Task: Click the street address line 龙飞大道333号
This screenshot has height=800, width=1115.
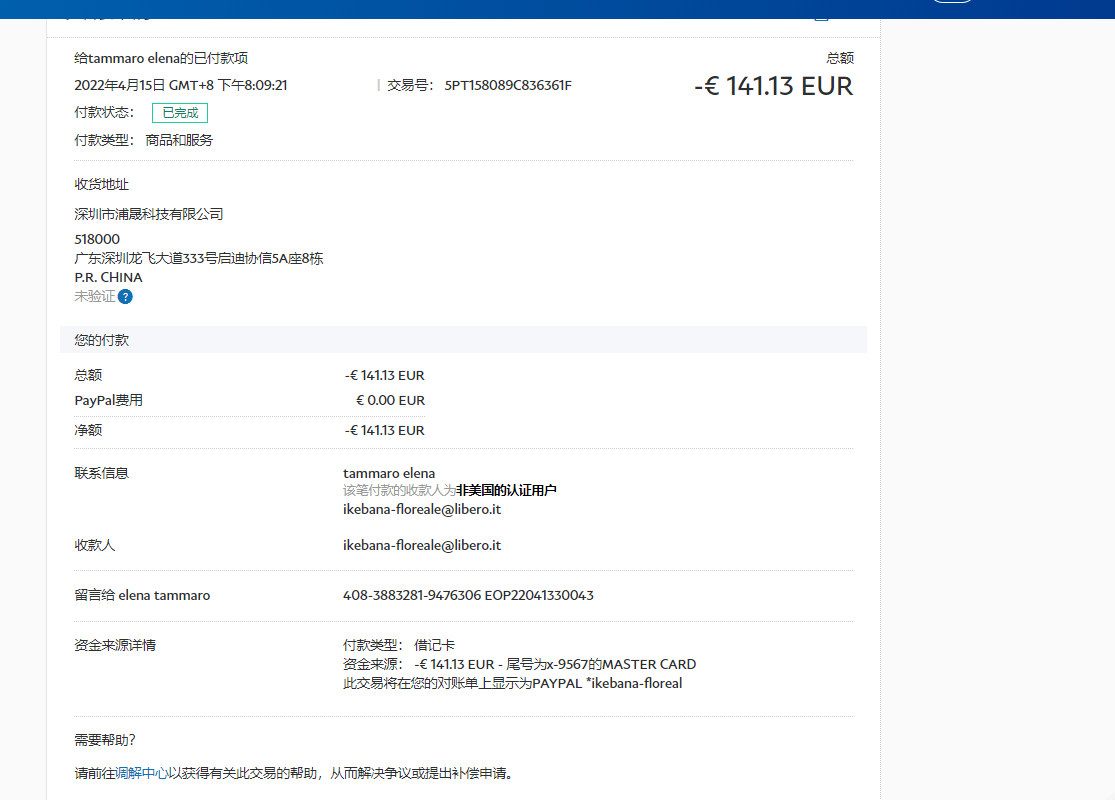Action: pyautogui.click(x=198, y=258)
